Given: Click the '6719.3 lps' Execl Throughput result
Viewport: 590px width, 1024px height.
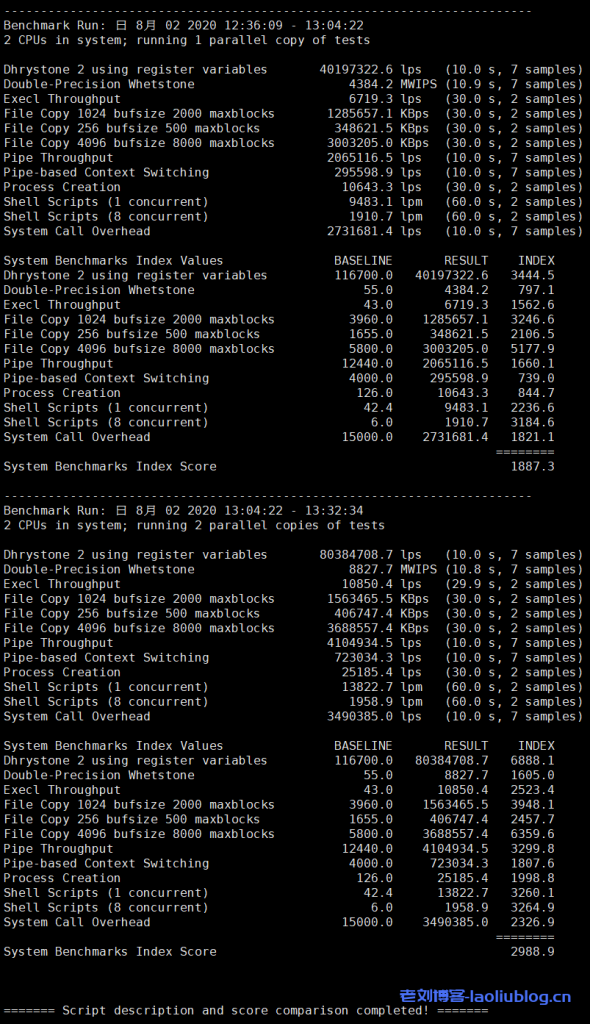Looking at the screenshot, I should 385,99.
